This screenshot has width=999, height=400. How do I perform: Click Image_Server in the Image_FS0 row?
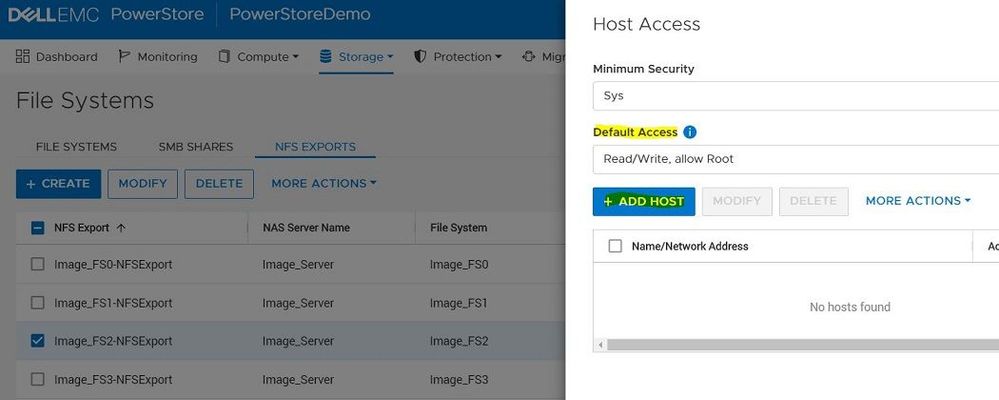[298, 264]
